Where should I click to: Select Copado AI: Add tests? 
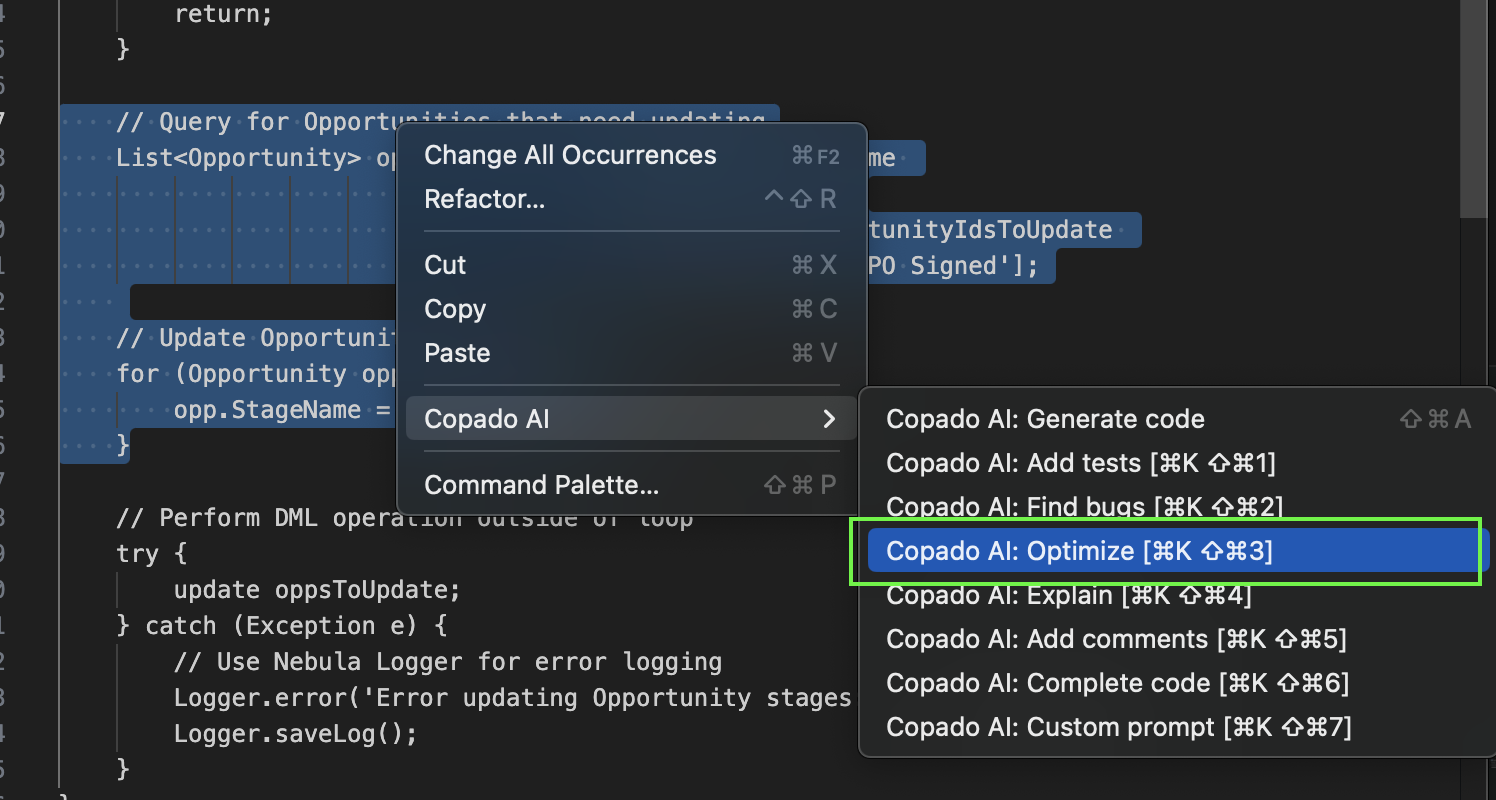coord(1080,463)
